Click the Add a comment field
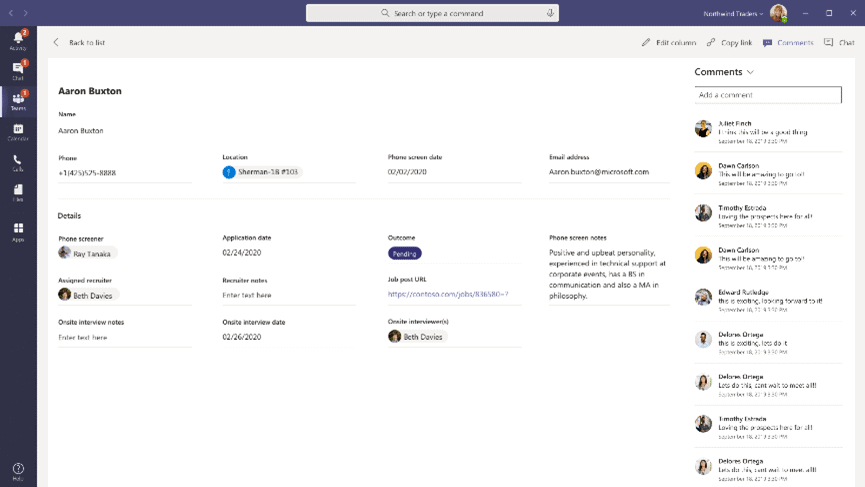 768,95
